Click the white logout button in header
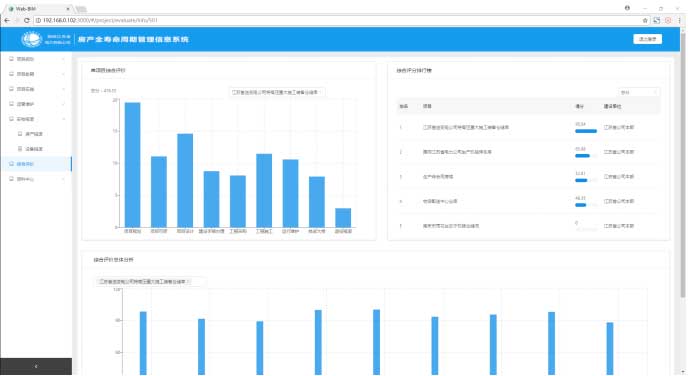The width and height of the screenshot is (693, 376). coord(647,39)
